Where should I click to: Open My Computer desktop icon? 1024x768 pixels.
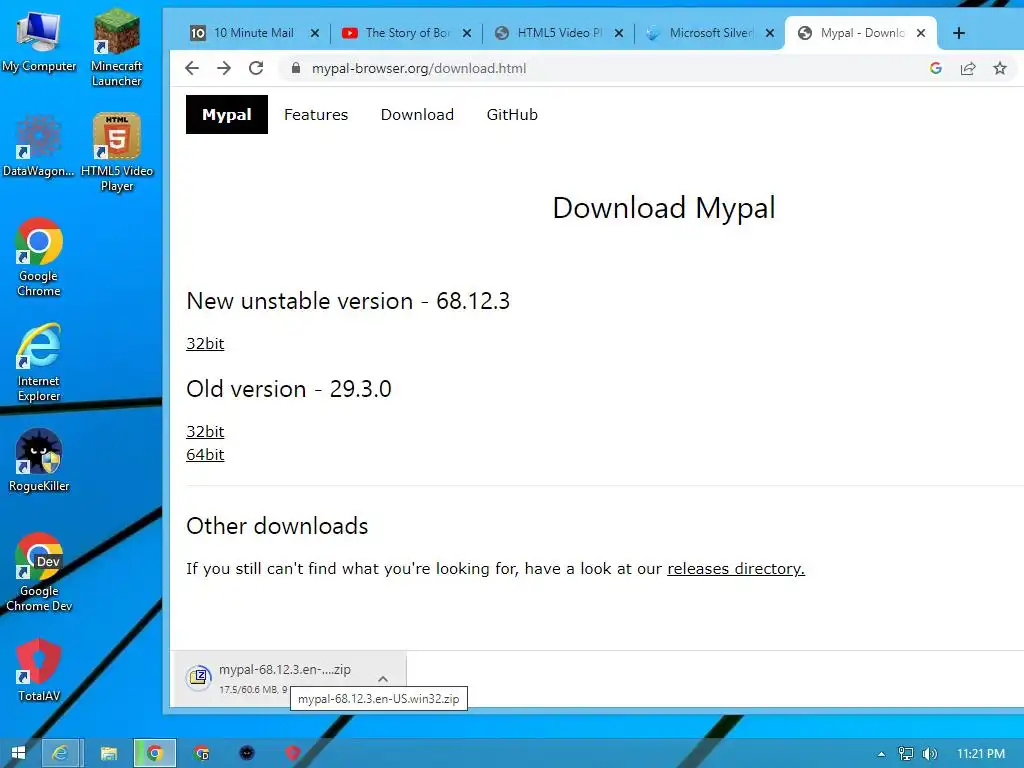39,42
